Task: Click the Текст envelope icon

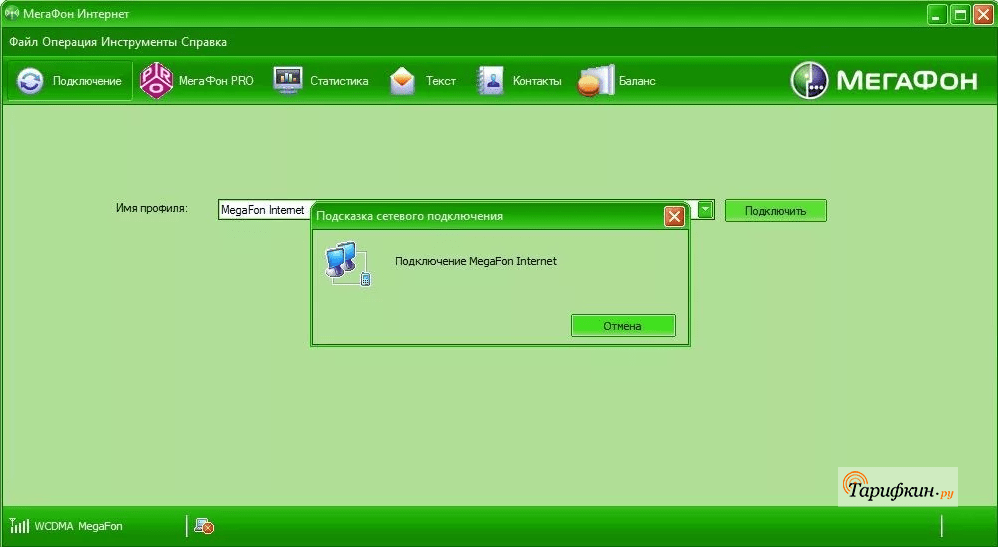Action: point(402,81)
